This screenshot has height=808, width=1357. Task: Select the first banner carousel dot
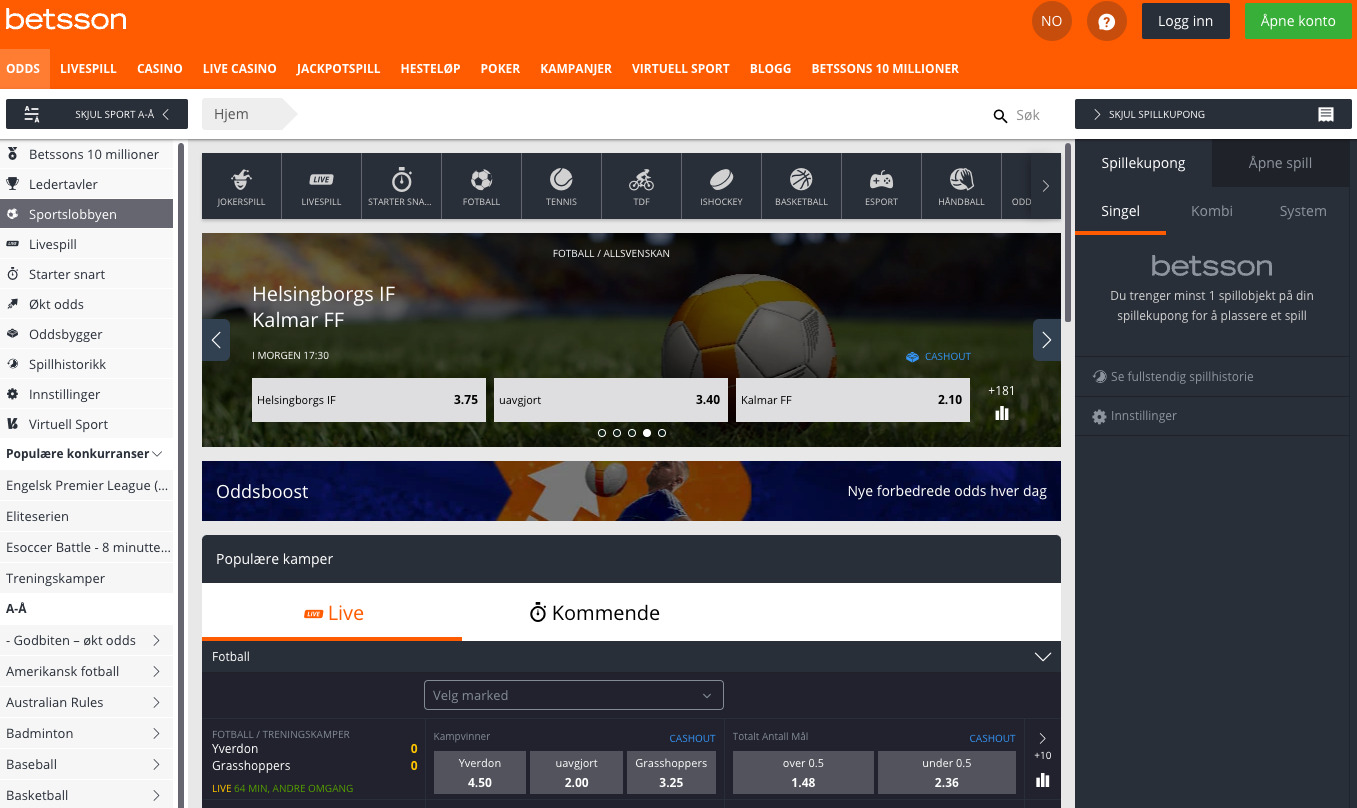coord(602,433)
